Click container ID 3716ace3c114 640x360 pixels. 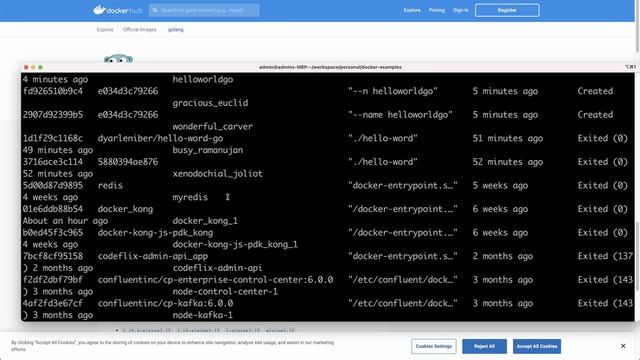[53, 162]
